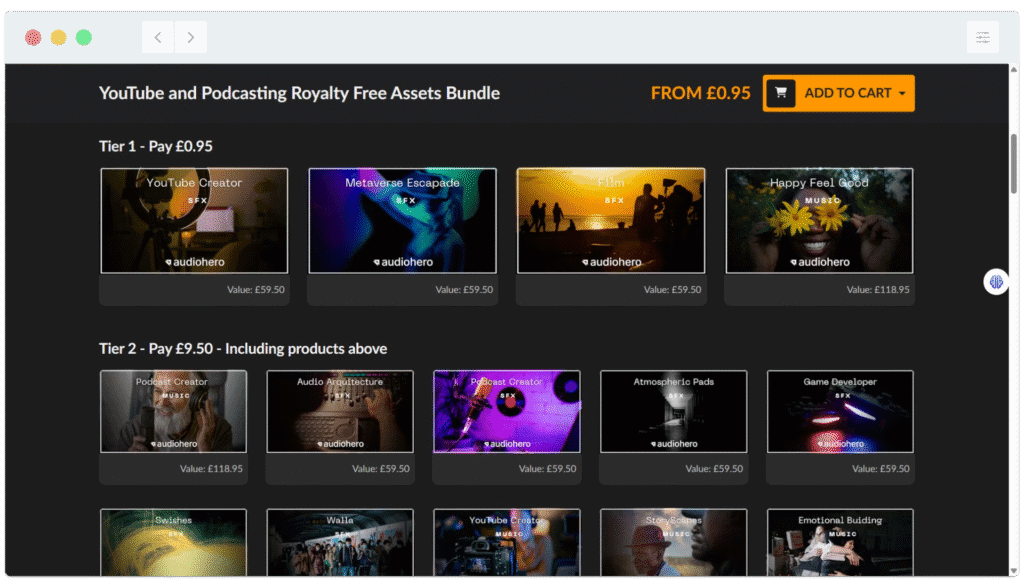Open the Metaverse Escapade SFX product thumbnail

pos(402,220)
